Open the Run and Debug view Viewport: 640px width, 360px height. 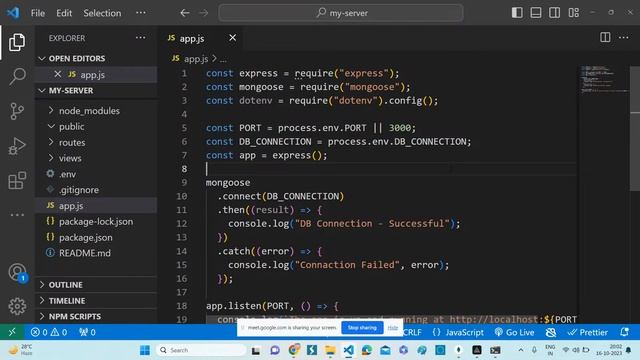[17, 146]
